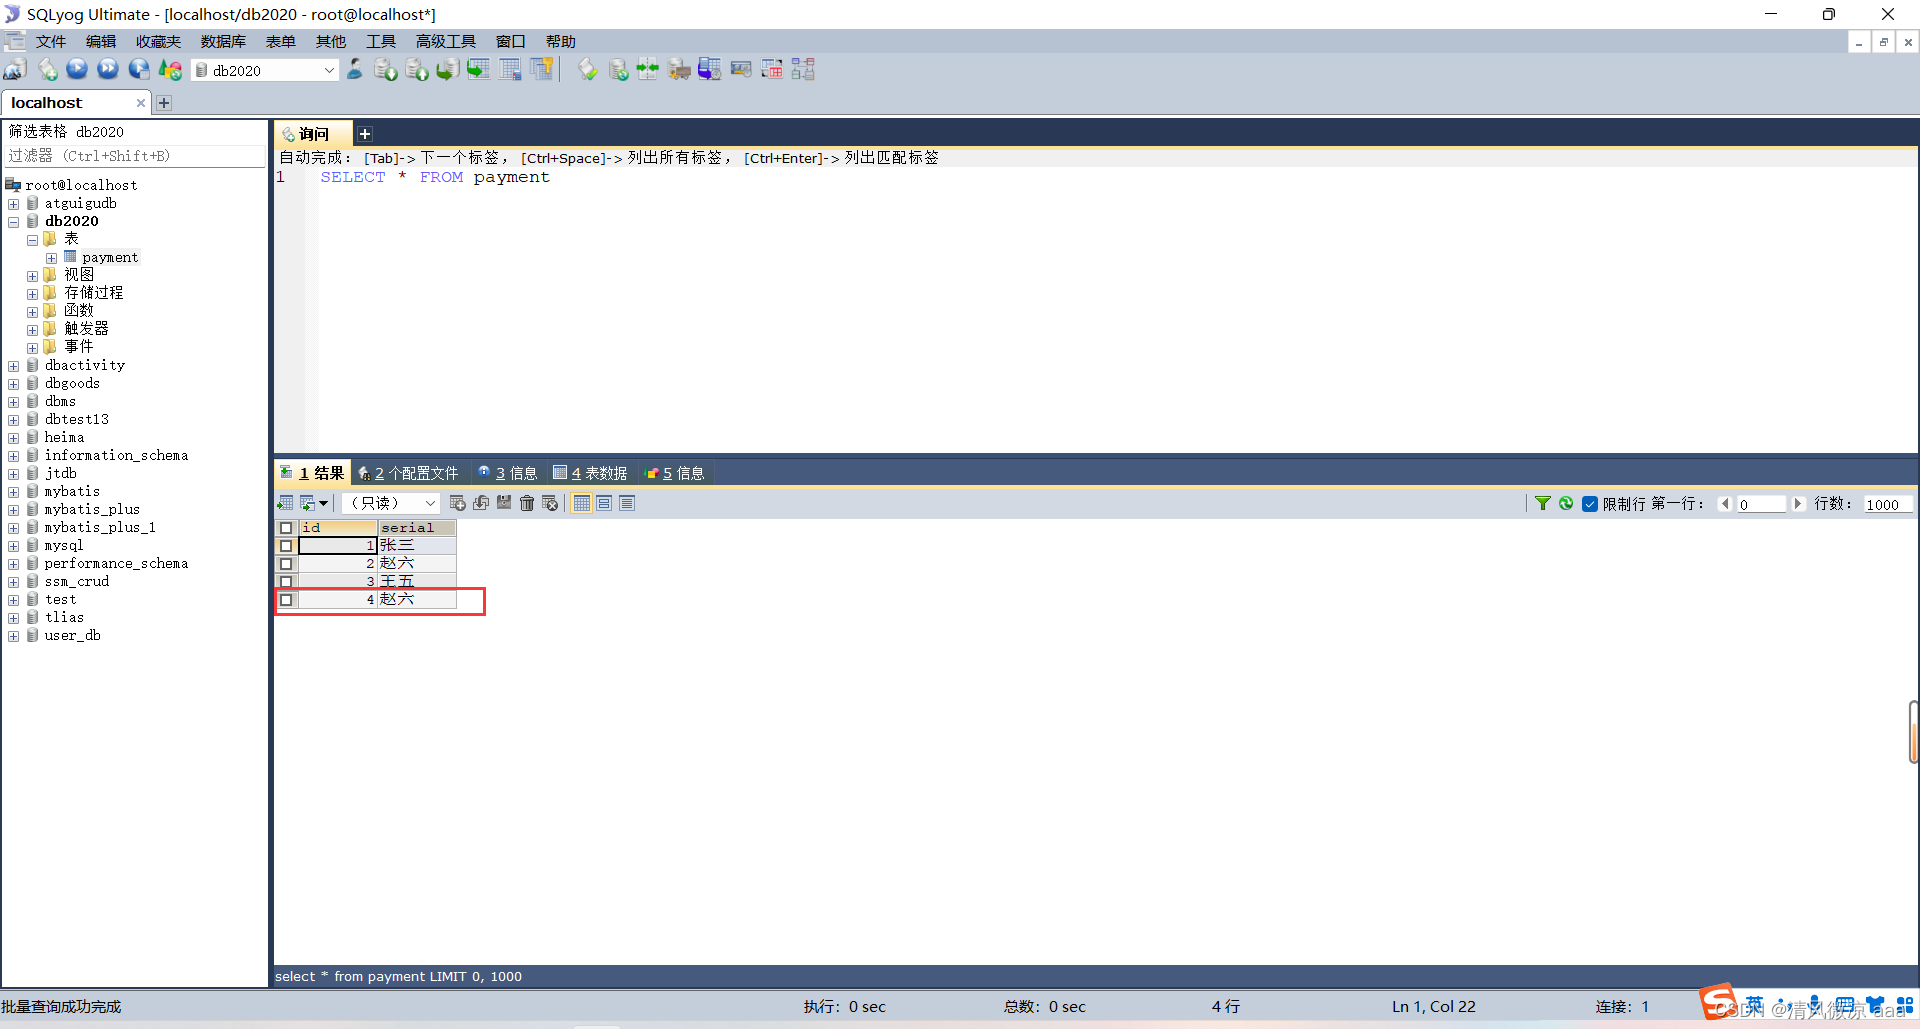Click the database with up arrow icon
The width and height of the screenshot is (1920, 1029).
click(x=417, y=69)
